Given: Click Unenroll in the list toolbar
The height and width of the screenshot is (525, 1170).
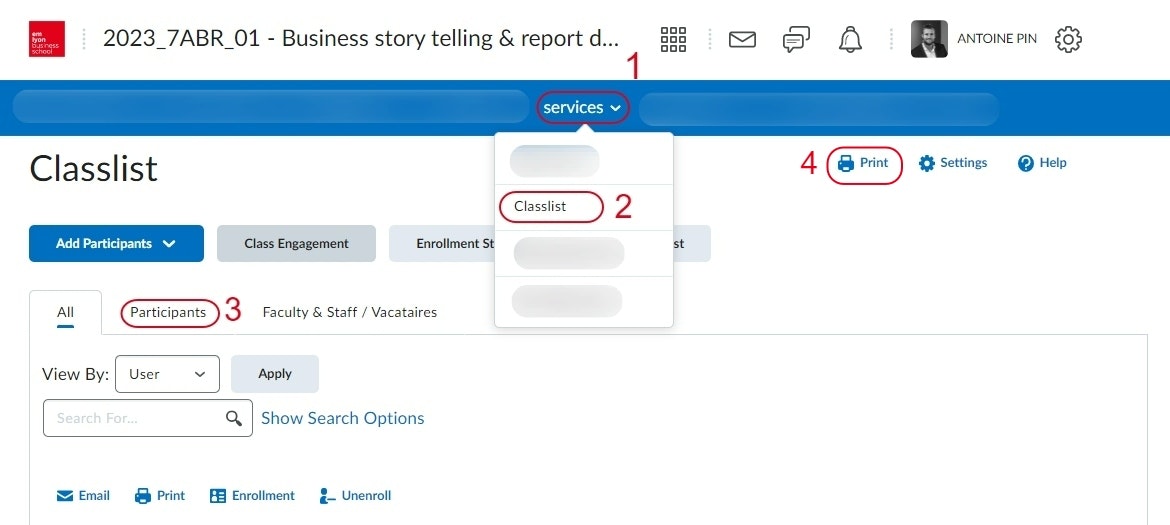Looking at the screenshot, I should click(x=355, y=496).
